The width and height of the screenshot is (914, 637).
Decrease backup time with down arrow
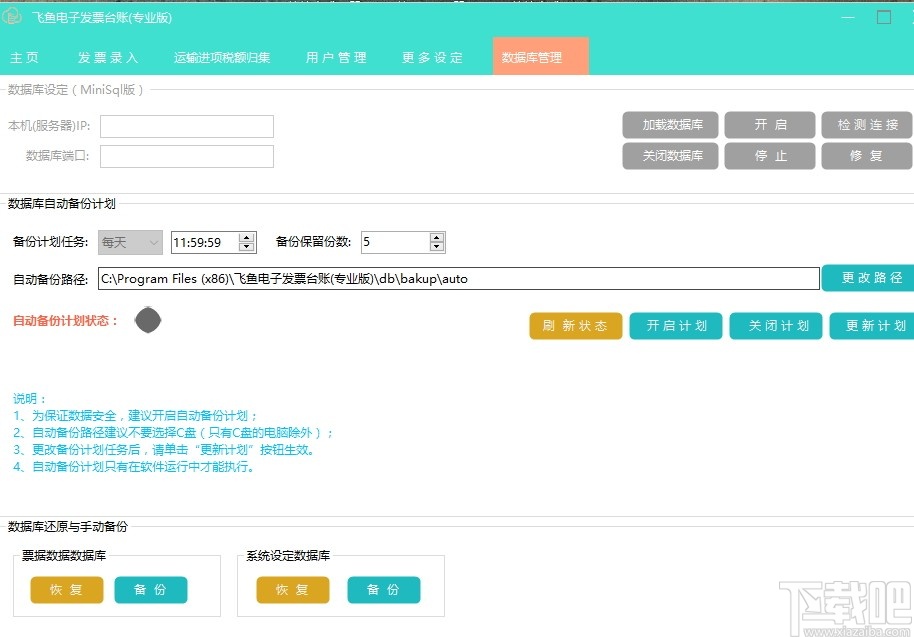247,247
